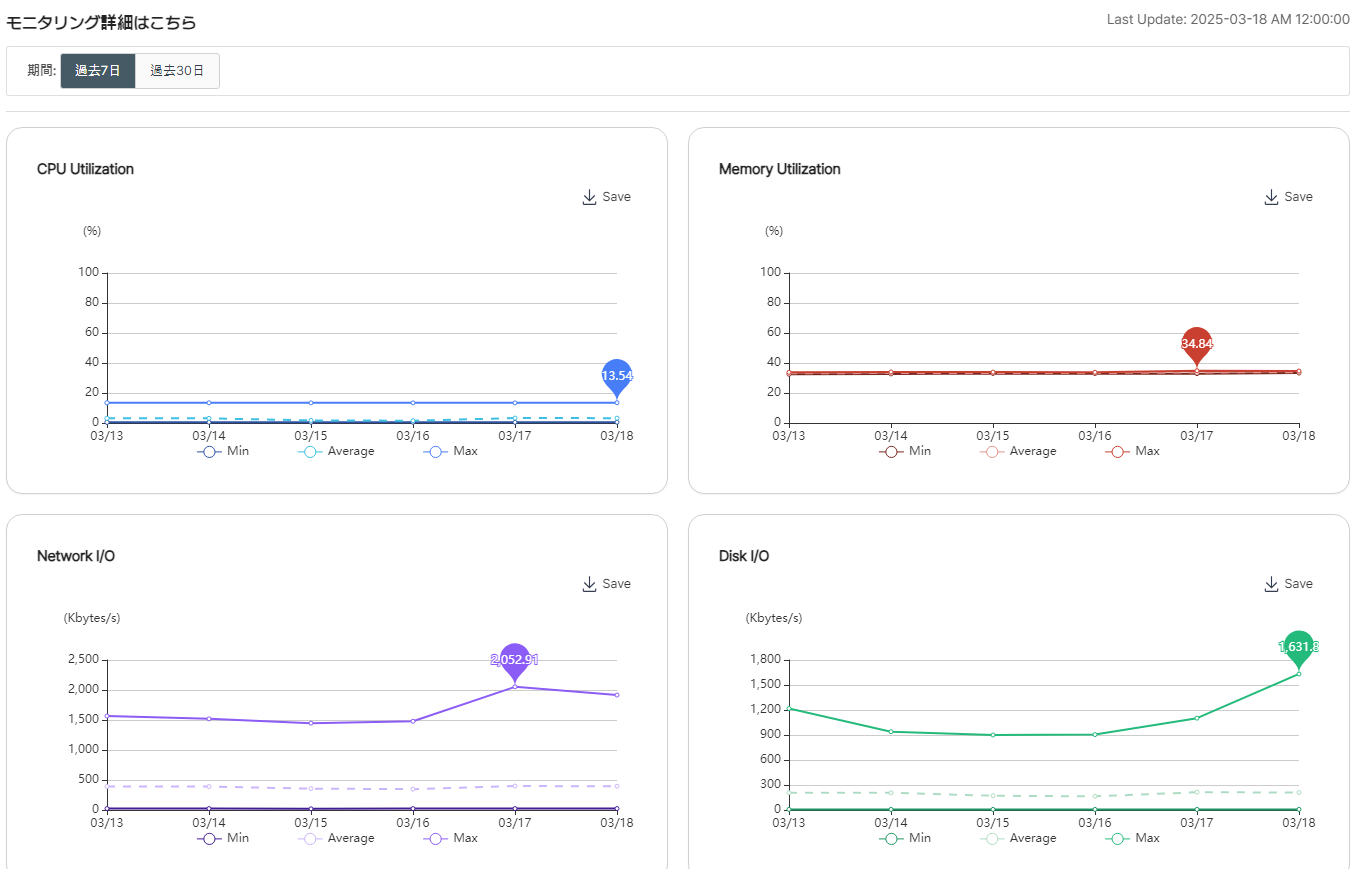
Task: Save the Memory Utilization chart
Action: point(1288,197)
